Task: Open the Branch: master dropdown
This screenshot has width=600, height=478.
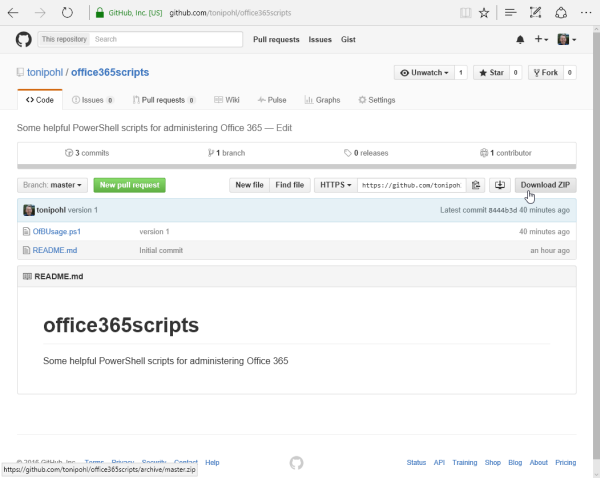Action: [53, 185]
